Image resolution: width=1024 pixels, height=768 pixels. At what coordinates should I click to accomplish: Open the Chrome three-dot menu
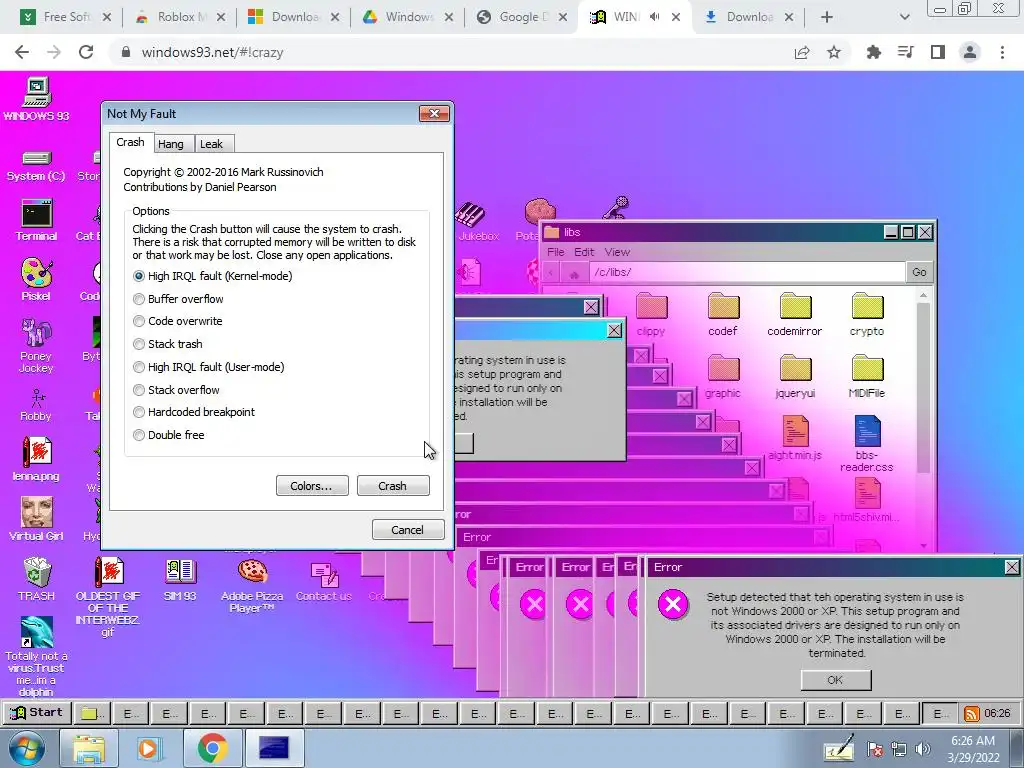coord(1002,52)
